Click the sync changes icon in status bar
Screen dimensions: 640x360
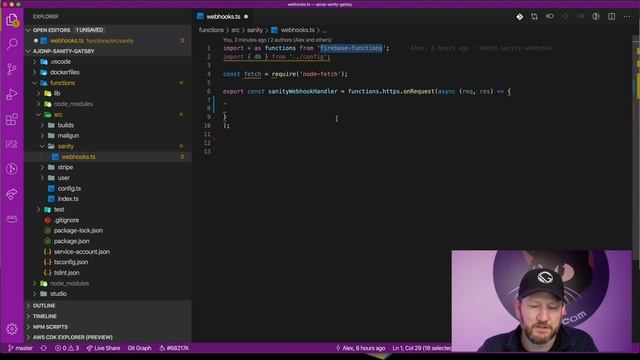(44, 348)
